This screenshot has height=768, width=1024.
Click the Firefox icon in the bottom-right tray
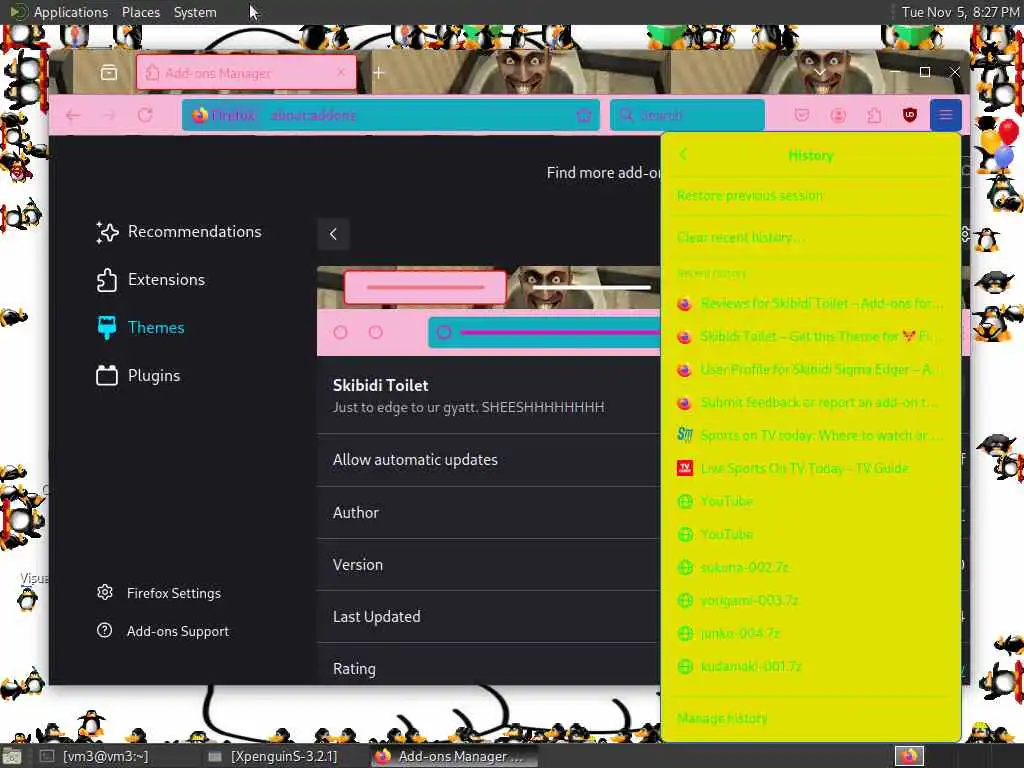[908, 756]
